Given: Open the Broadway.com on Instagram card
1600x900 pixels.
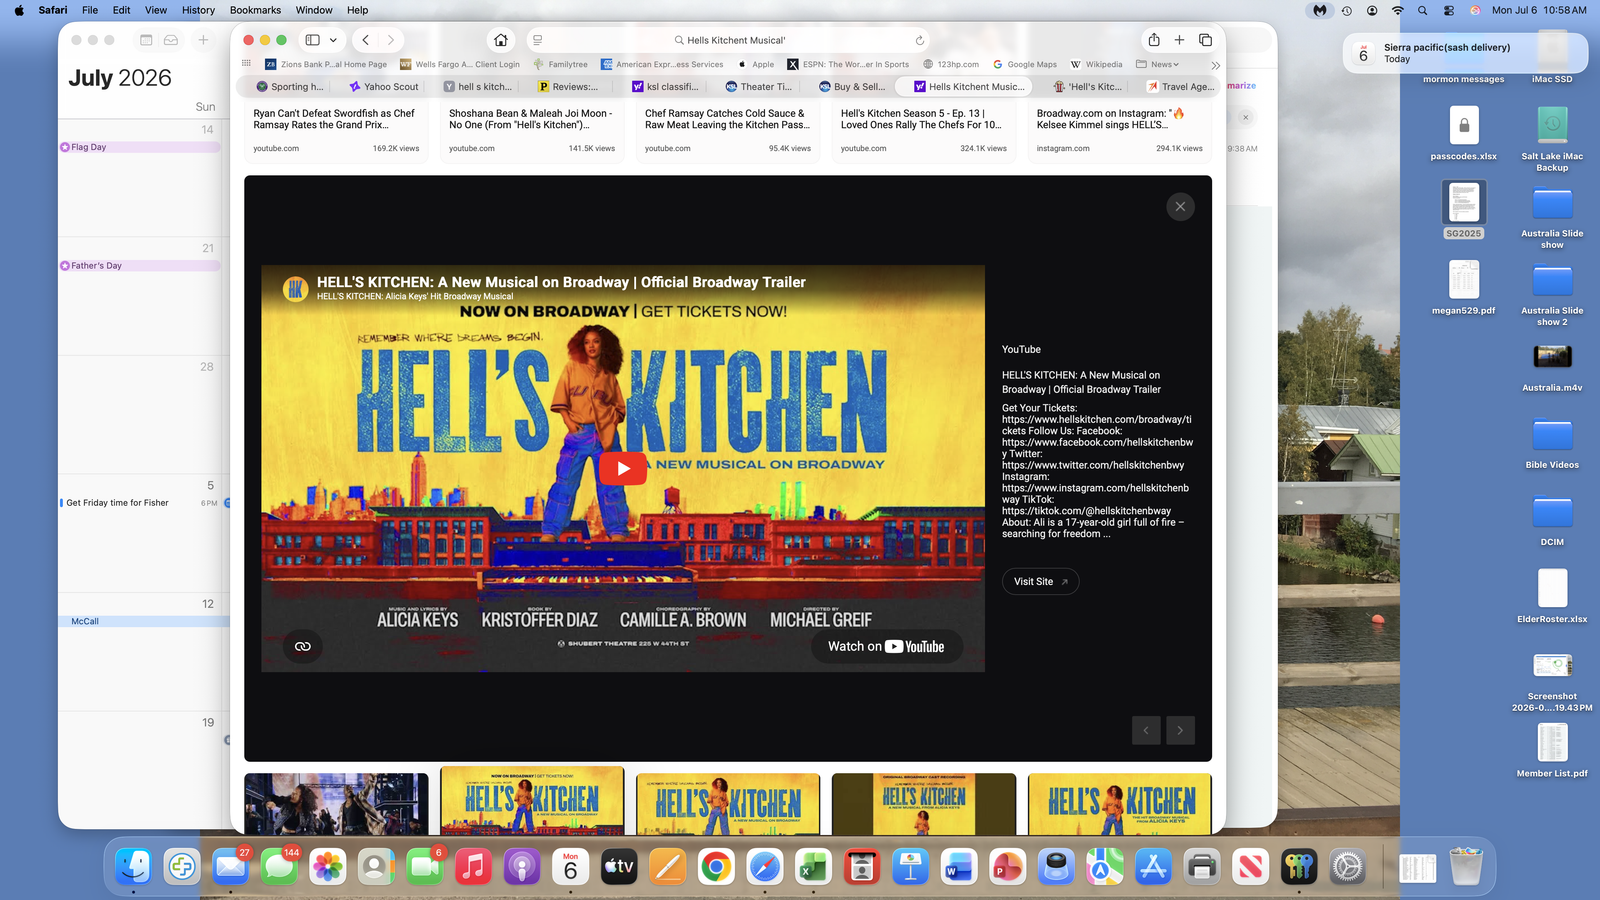Looking at the screenshot, I should [x=1120, y=132].
